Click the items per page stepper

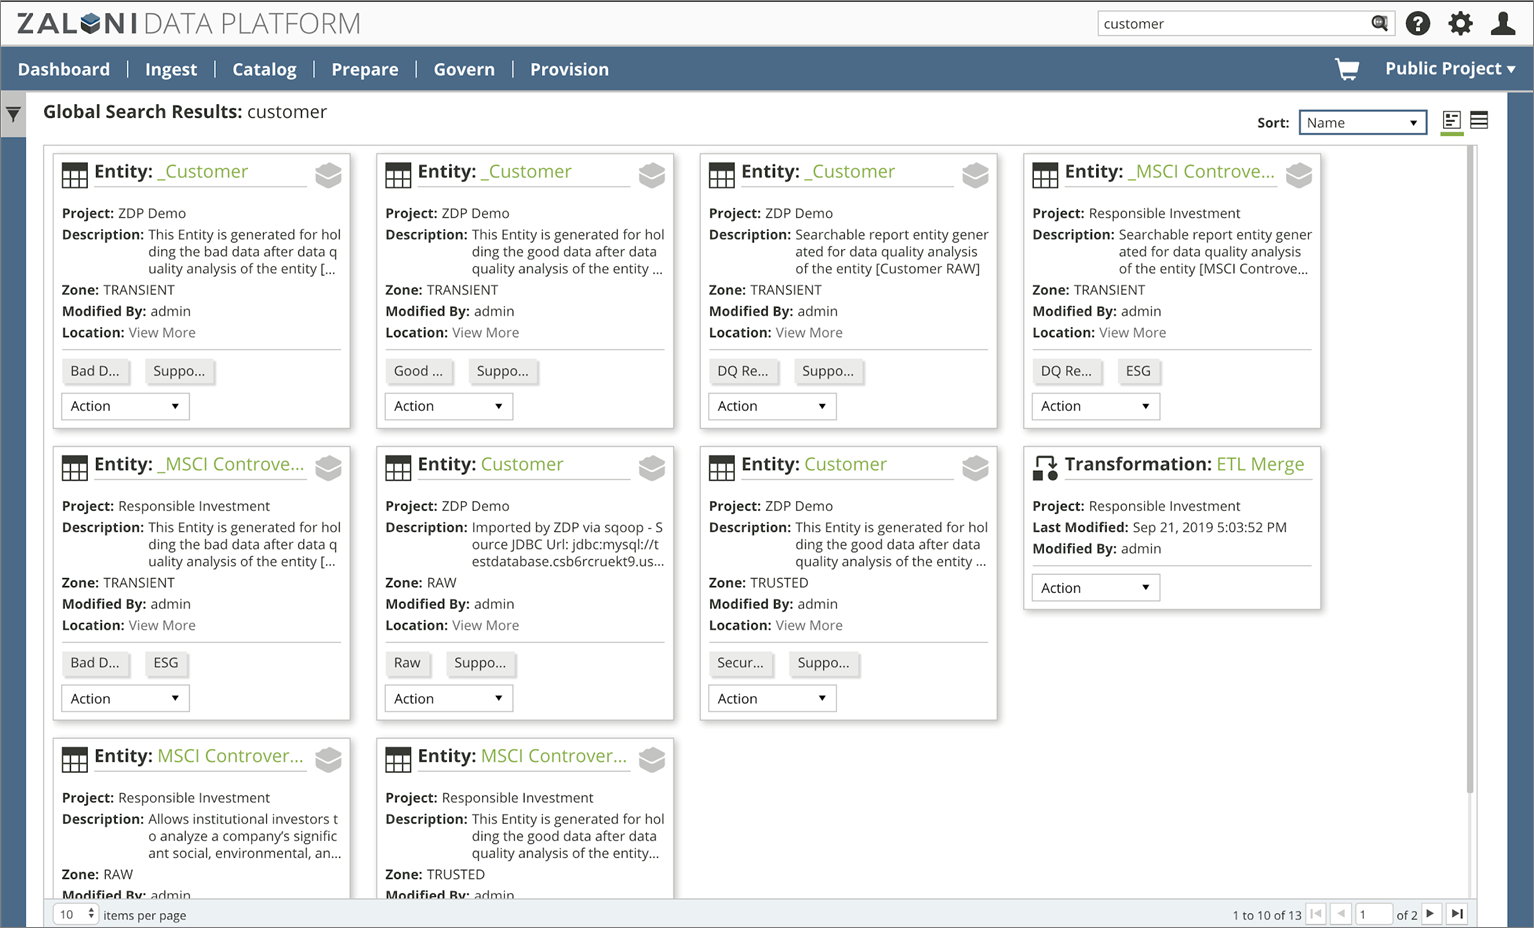coord(76,914)
